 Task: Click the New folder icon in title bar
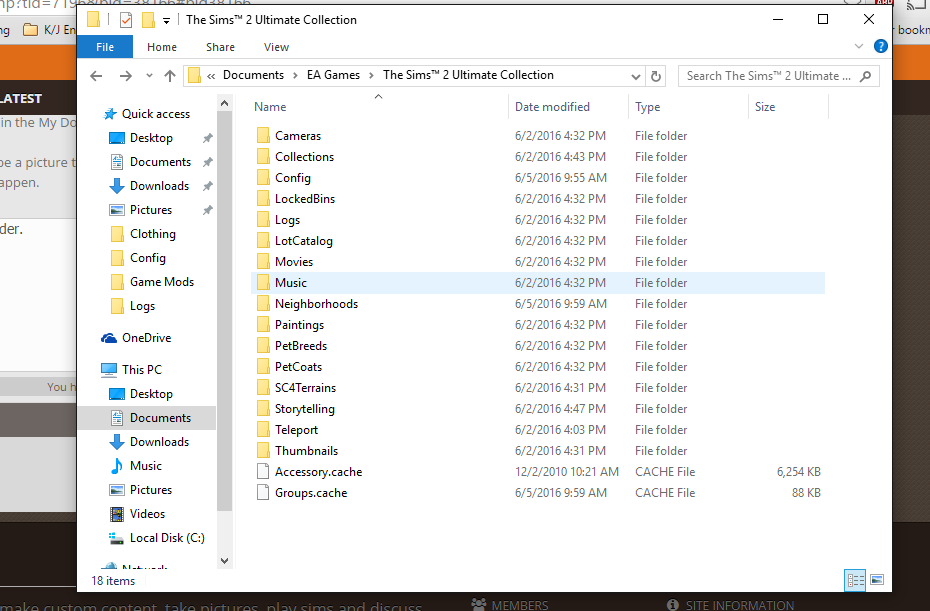(148, 20)
